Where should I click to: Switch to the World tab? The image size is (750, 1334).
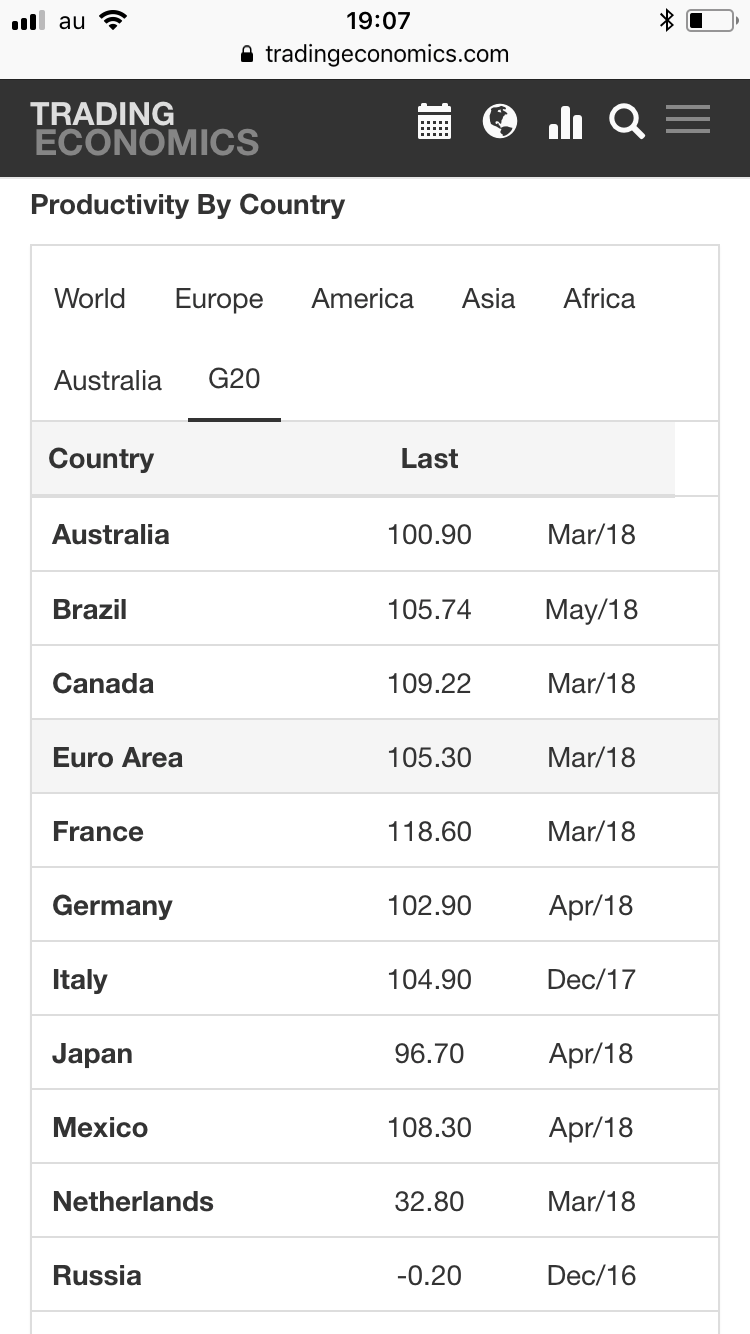point(90,299)
